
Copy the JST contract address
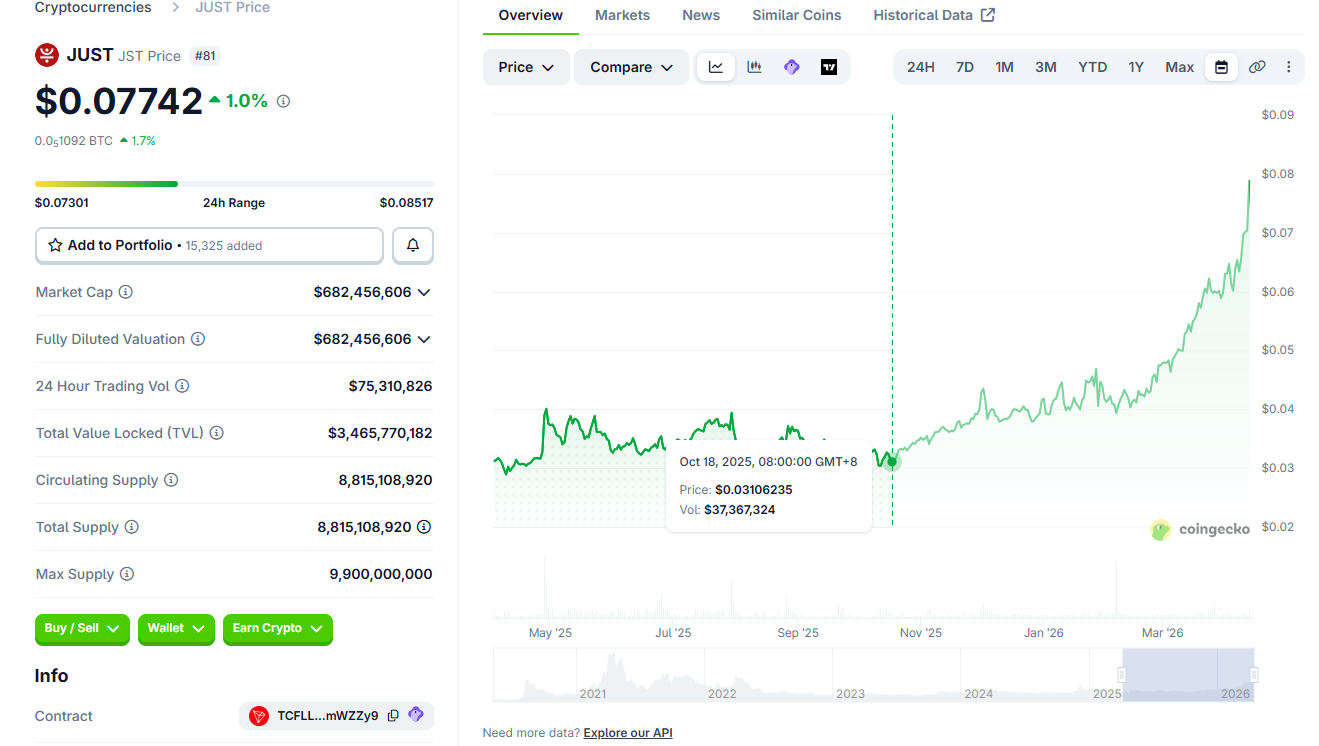(x=393, y=715)
